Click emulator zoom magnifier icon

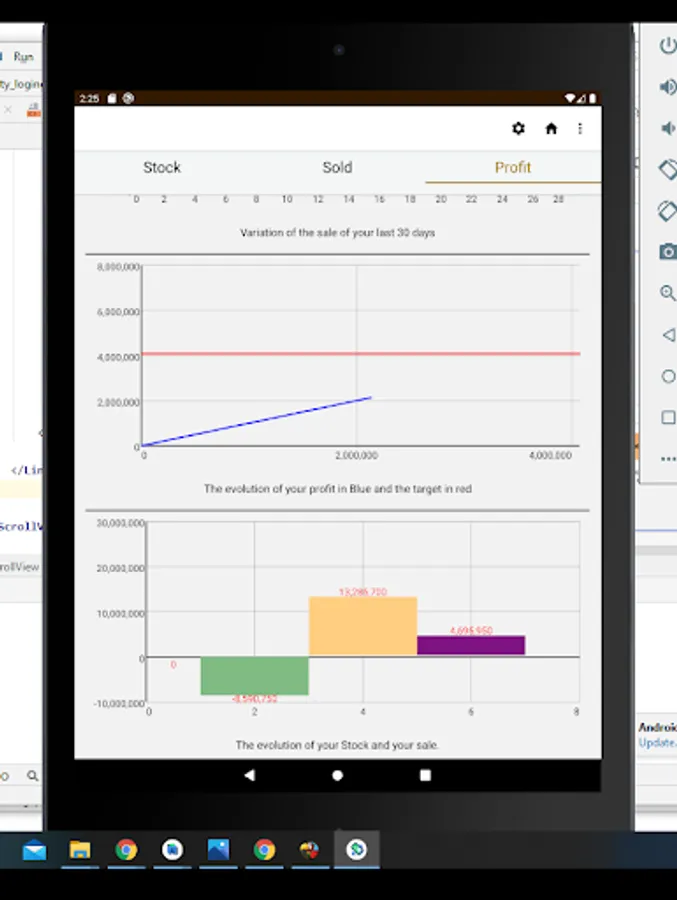(x=668, y=293)
